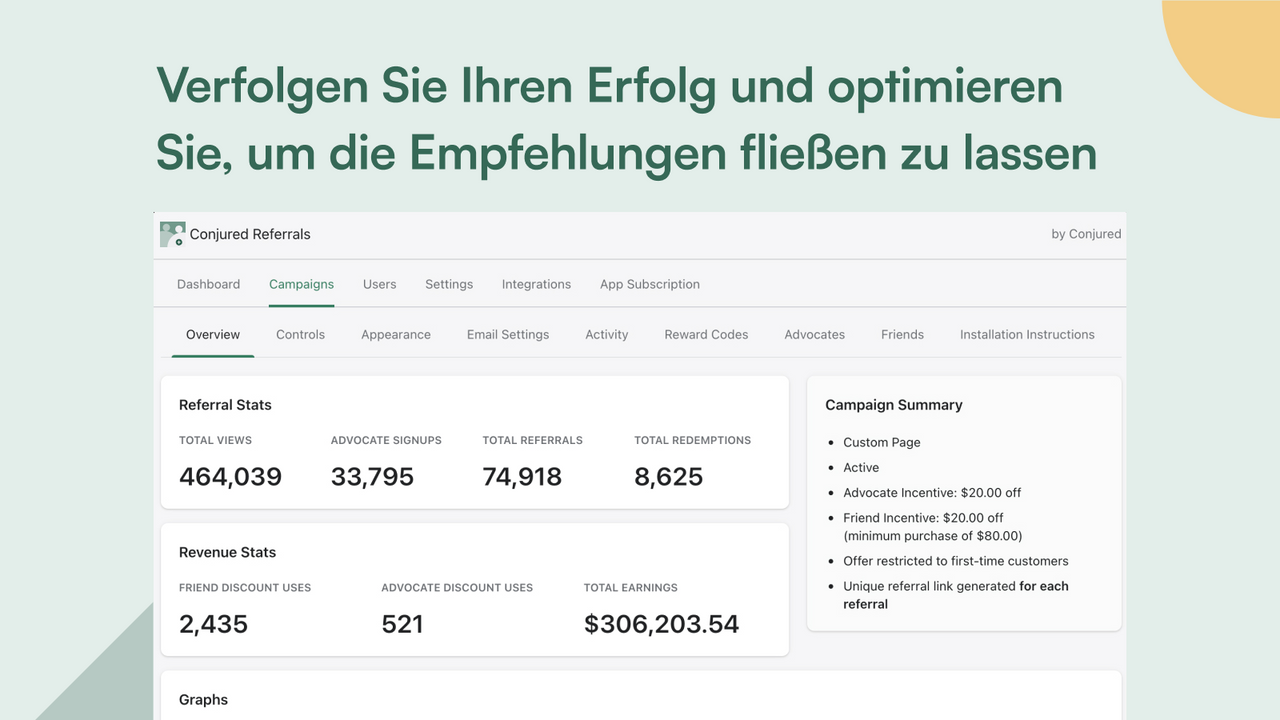The height and width of the screenshot is (720, 1280).
Task: Click the "by Conjured" text
Action: pyautogui.click(x=1086, y=234)
